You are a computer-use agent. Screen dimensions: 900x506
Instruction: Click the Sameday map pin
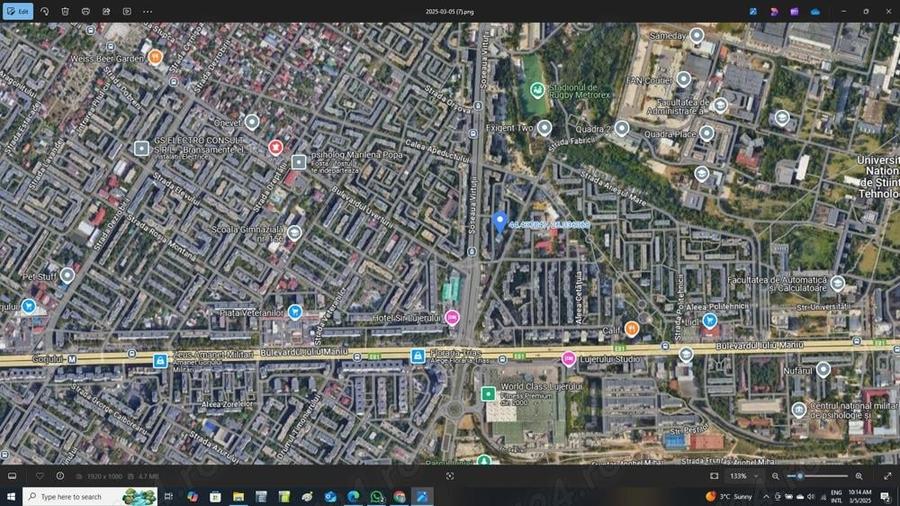(x=696, y=36)
